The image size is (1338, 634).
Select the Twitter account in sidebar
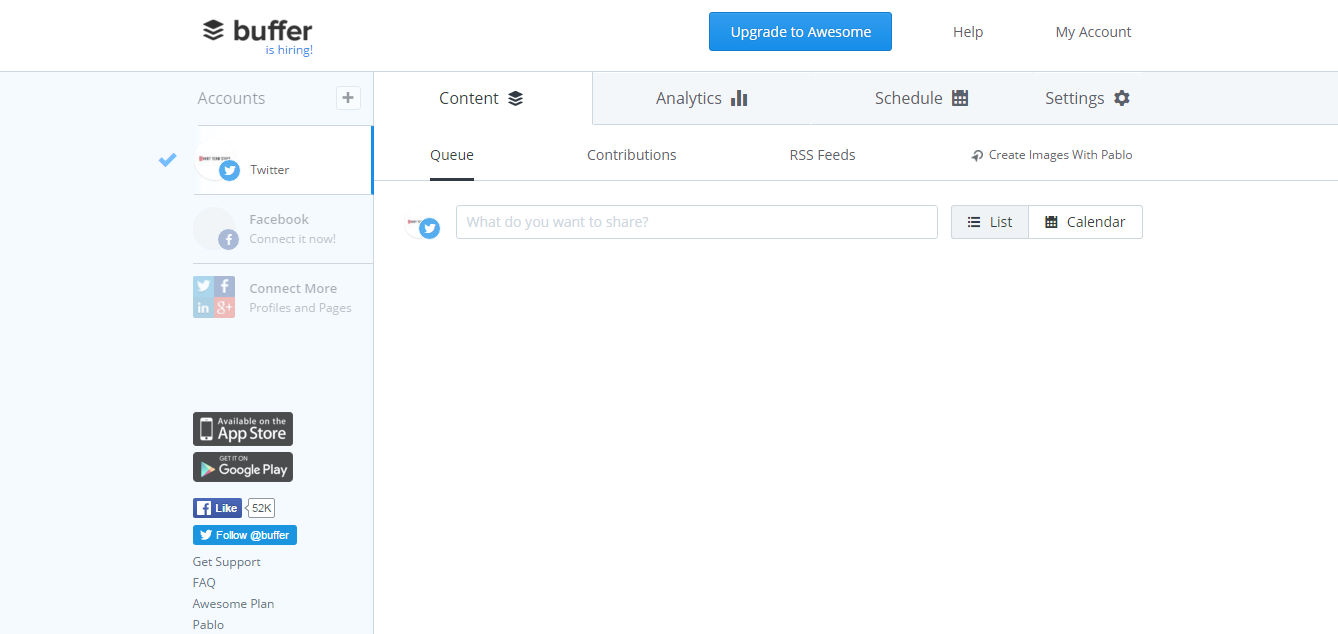tap(282, 160)
